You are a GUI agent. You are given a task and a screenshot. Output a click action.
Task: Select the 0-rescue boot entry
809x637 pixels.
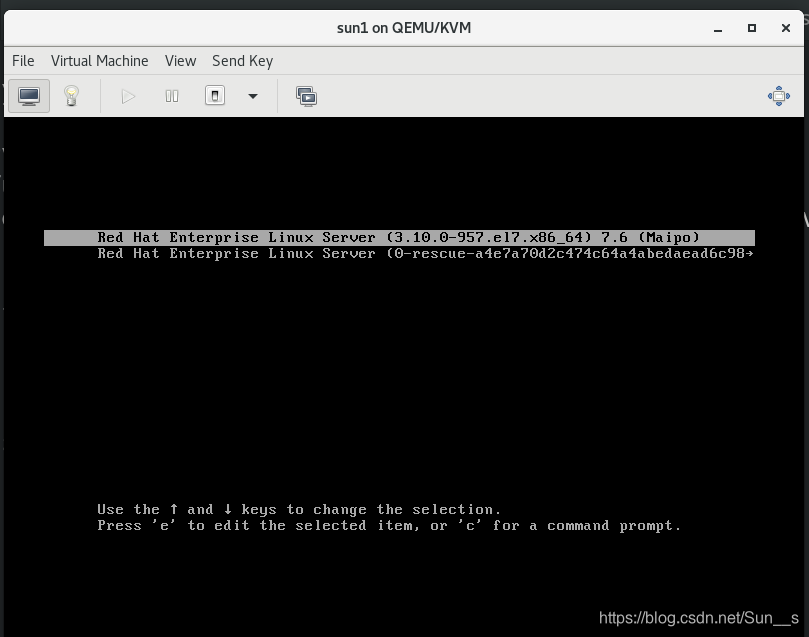coord(399,254)
